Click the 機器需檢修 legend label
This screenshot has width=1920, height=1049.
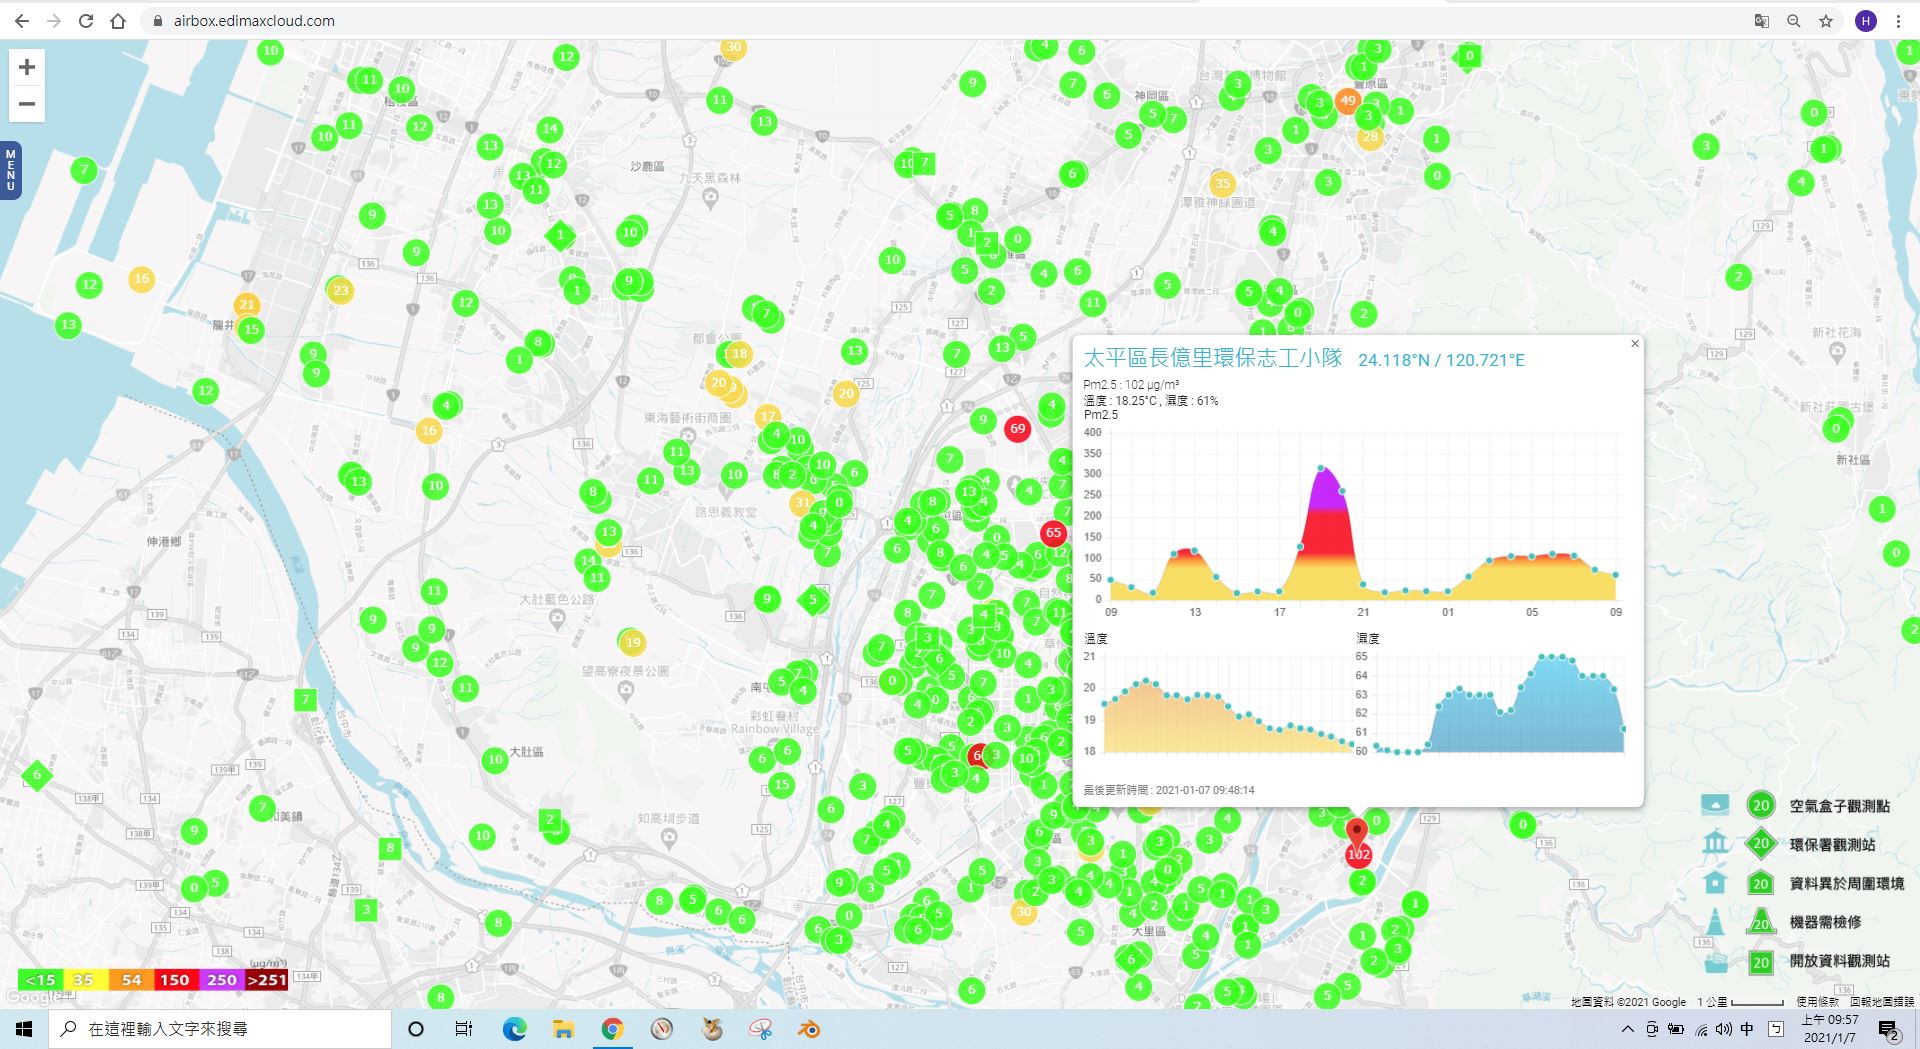(x=1825, y=922)
